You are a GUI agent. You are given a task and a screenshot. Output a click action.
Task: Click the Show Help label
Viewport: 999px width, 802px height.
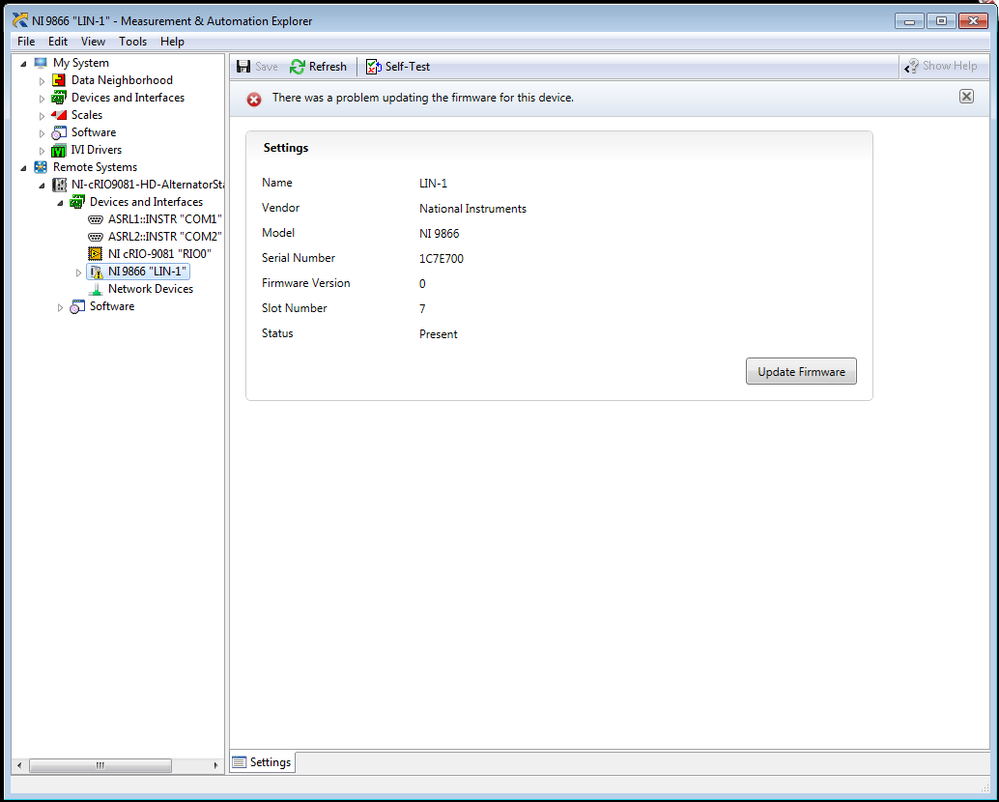pyautogui.click(x=949, y=66)
